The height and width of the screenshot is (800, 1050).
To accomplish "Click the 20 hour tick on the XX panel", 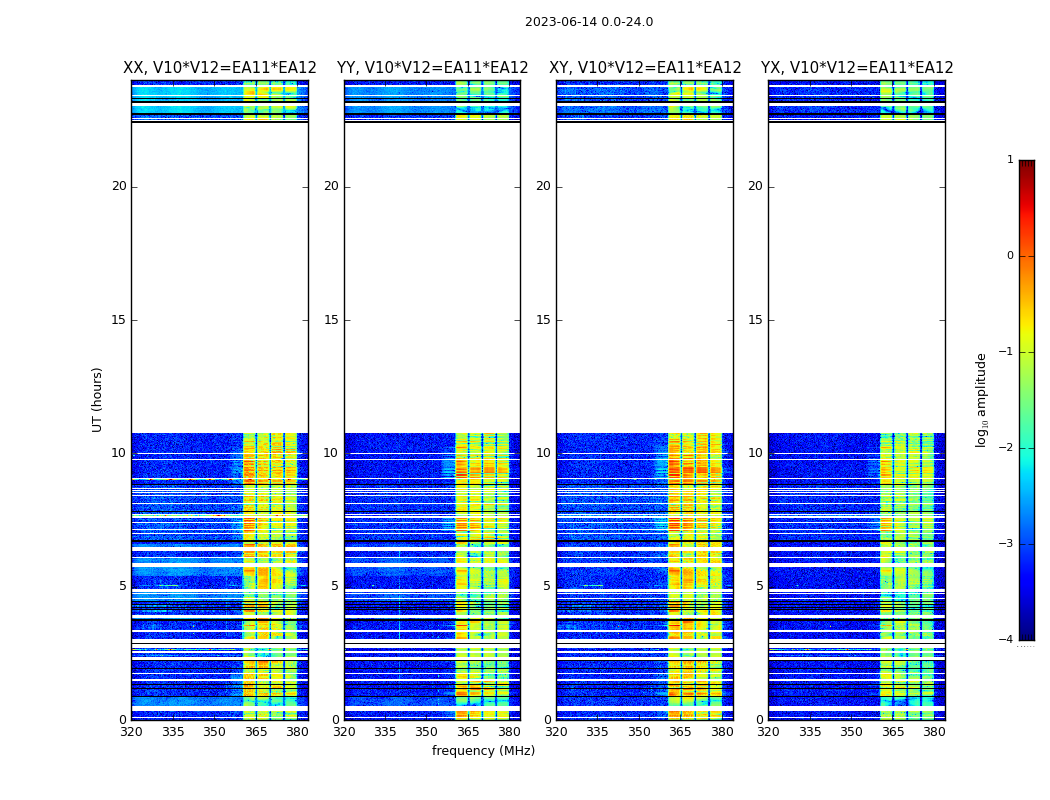I will click(x=119, y=186).
